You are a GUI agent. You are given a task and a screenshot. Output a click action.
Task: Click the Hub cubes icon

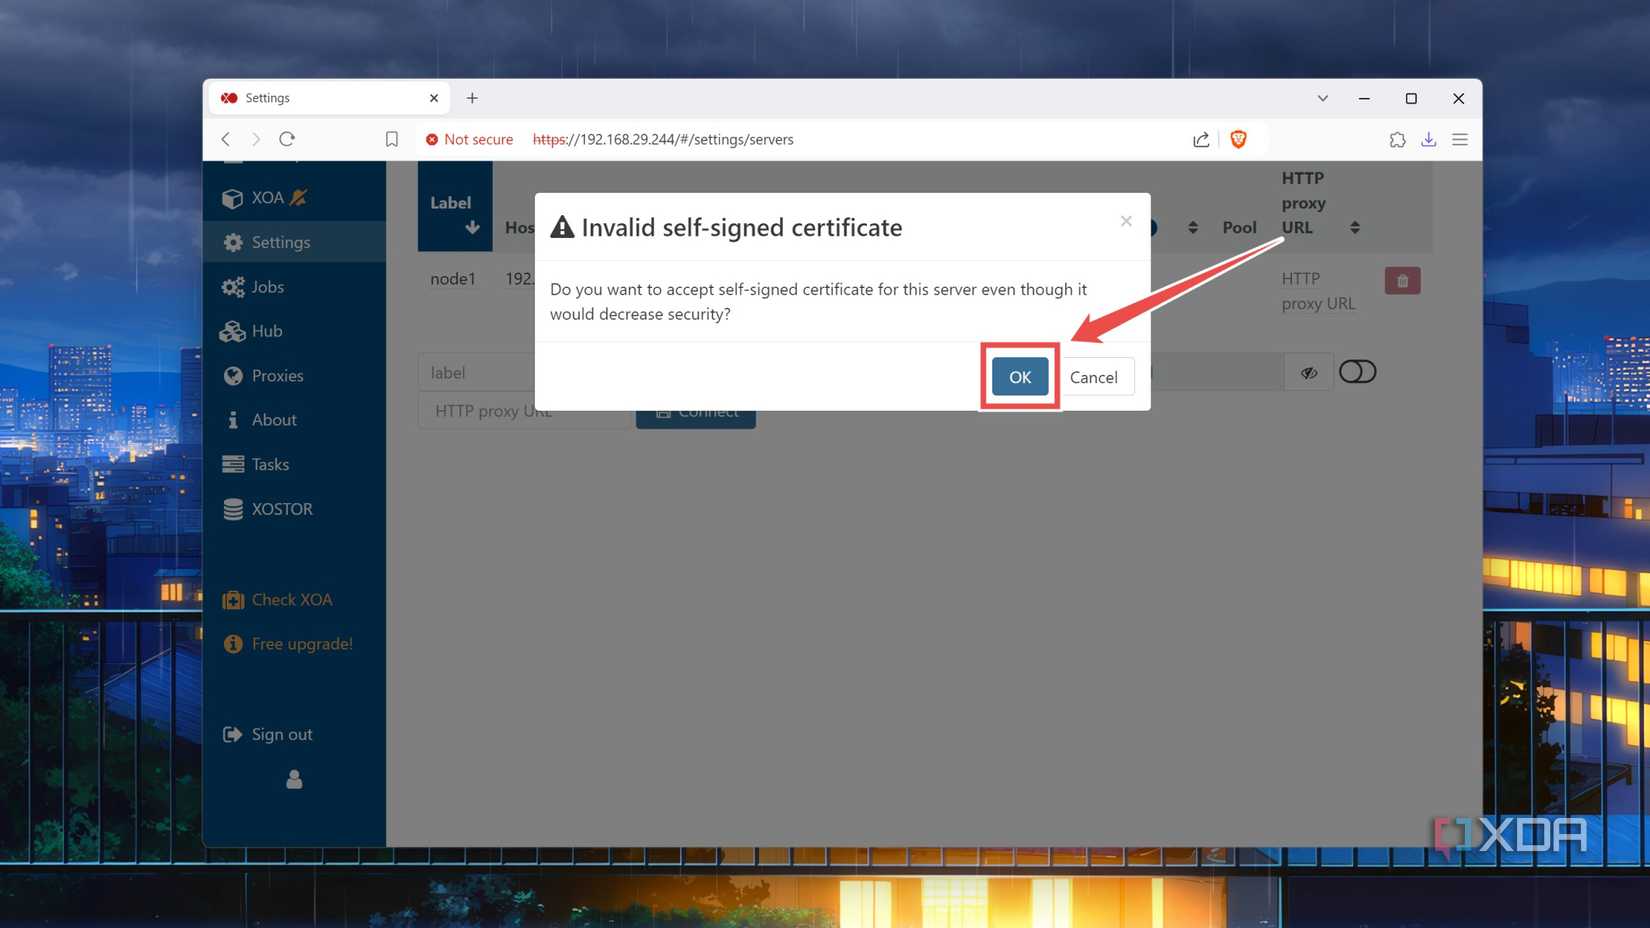point(232,331)
